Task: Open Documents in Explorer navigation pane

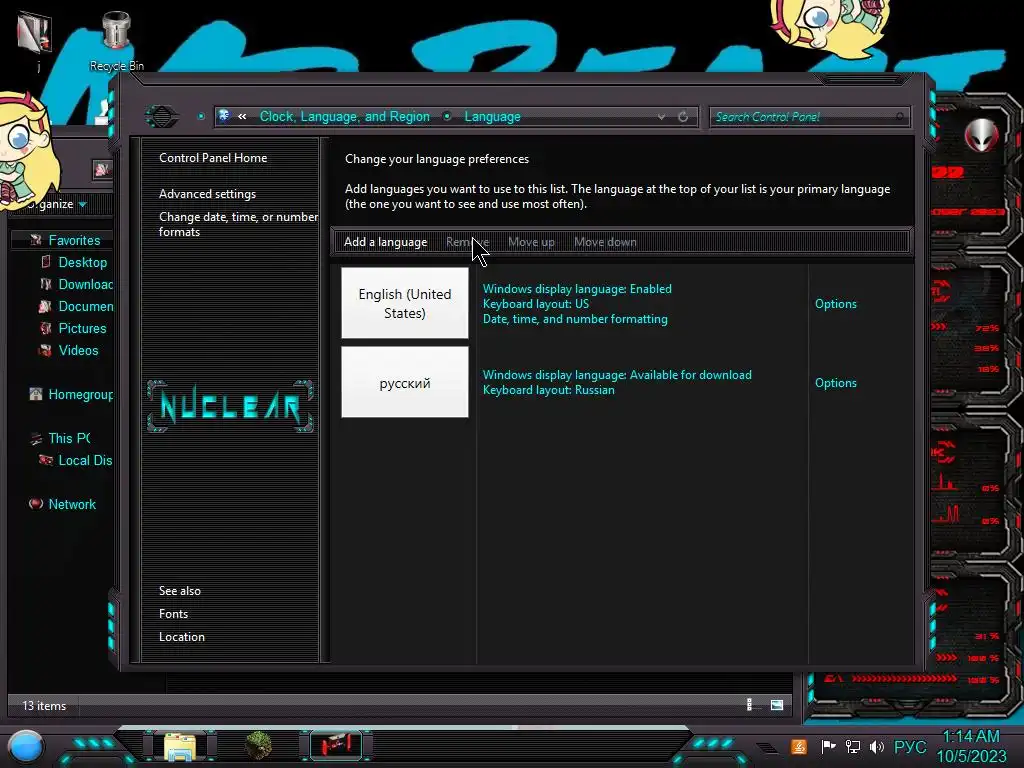Action: pos(86,306)
